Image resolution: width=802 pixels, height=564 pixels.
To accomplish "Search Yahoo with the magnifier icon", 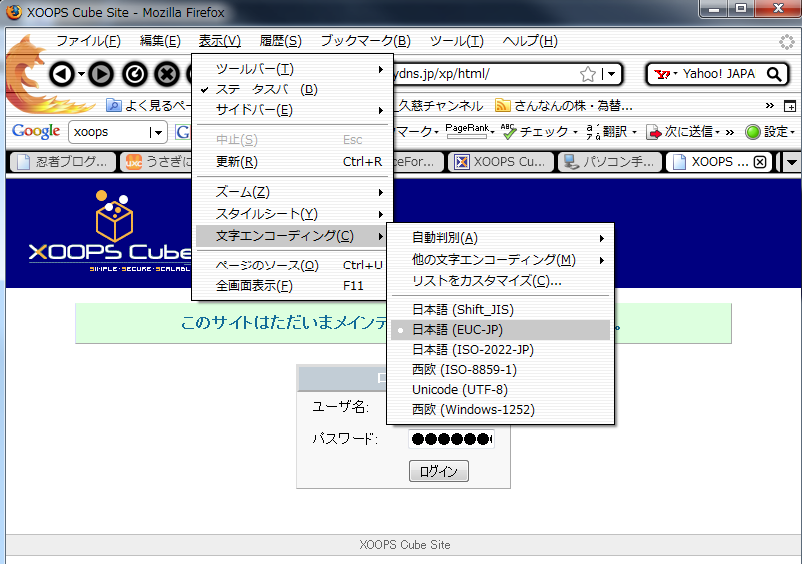I will (x=774, y=74).
